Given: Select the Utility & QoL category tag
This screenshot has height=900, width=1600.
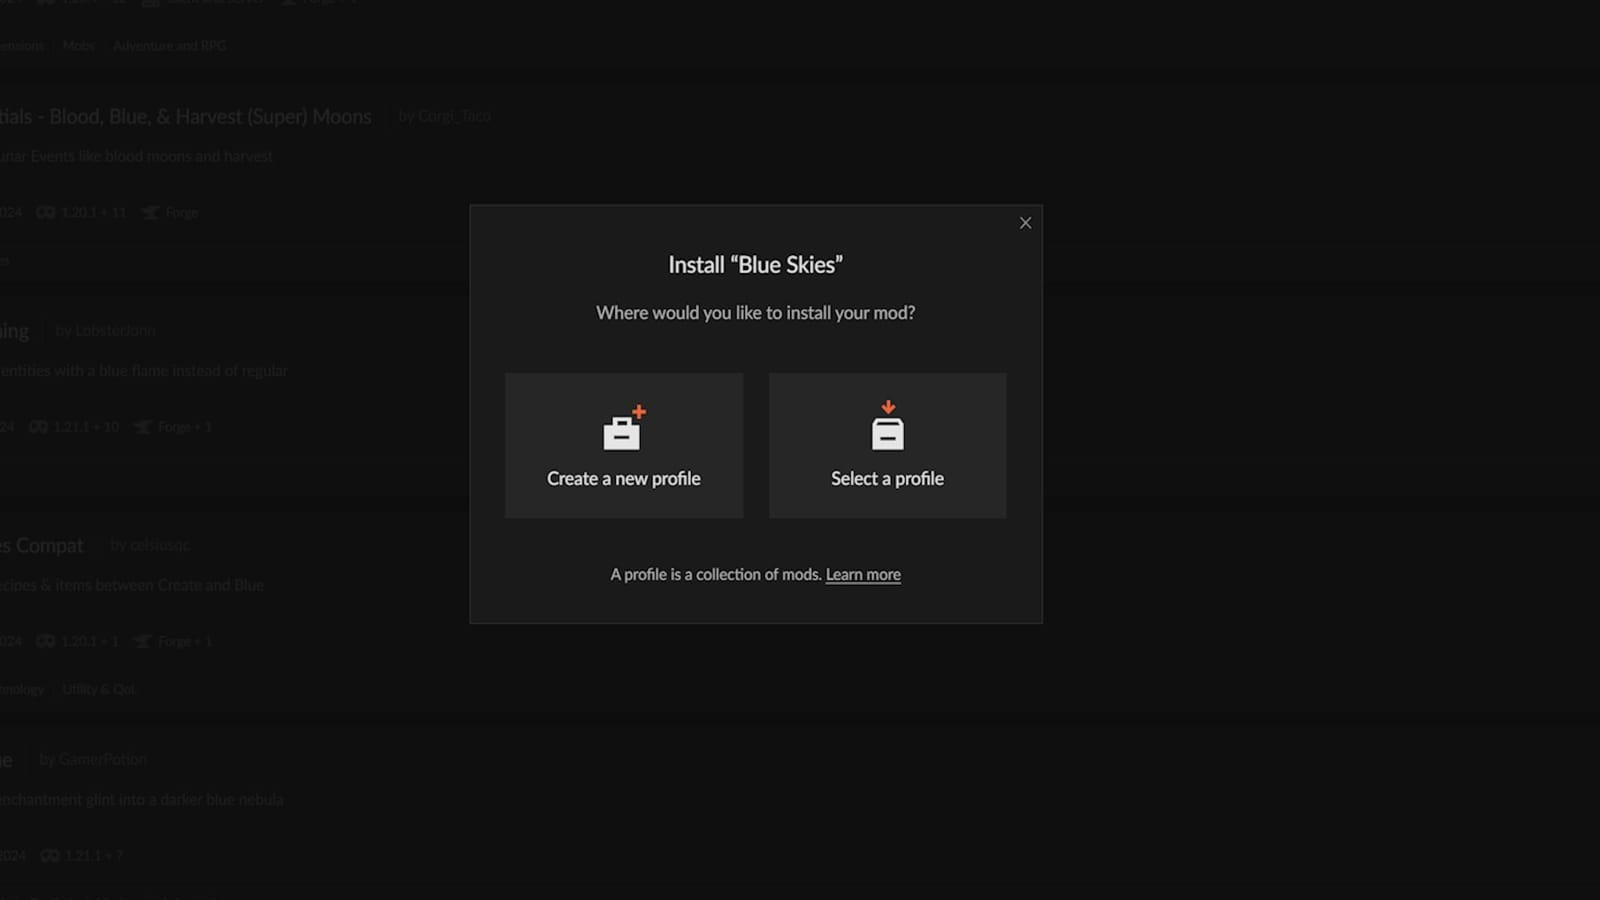Looking at the screenshot, I should (x=98, y=689).
